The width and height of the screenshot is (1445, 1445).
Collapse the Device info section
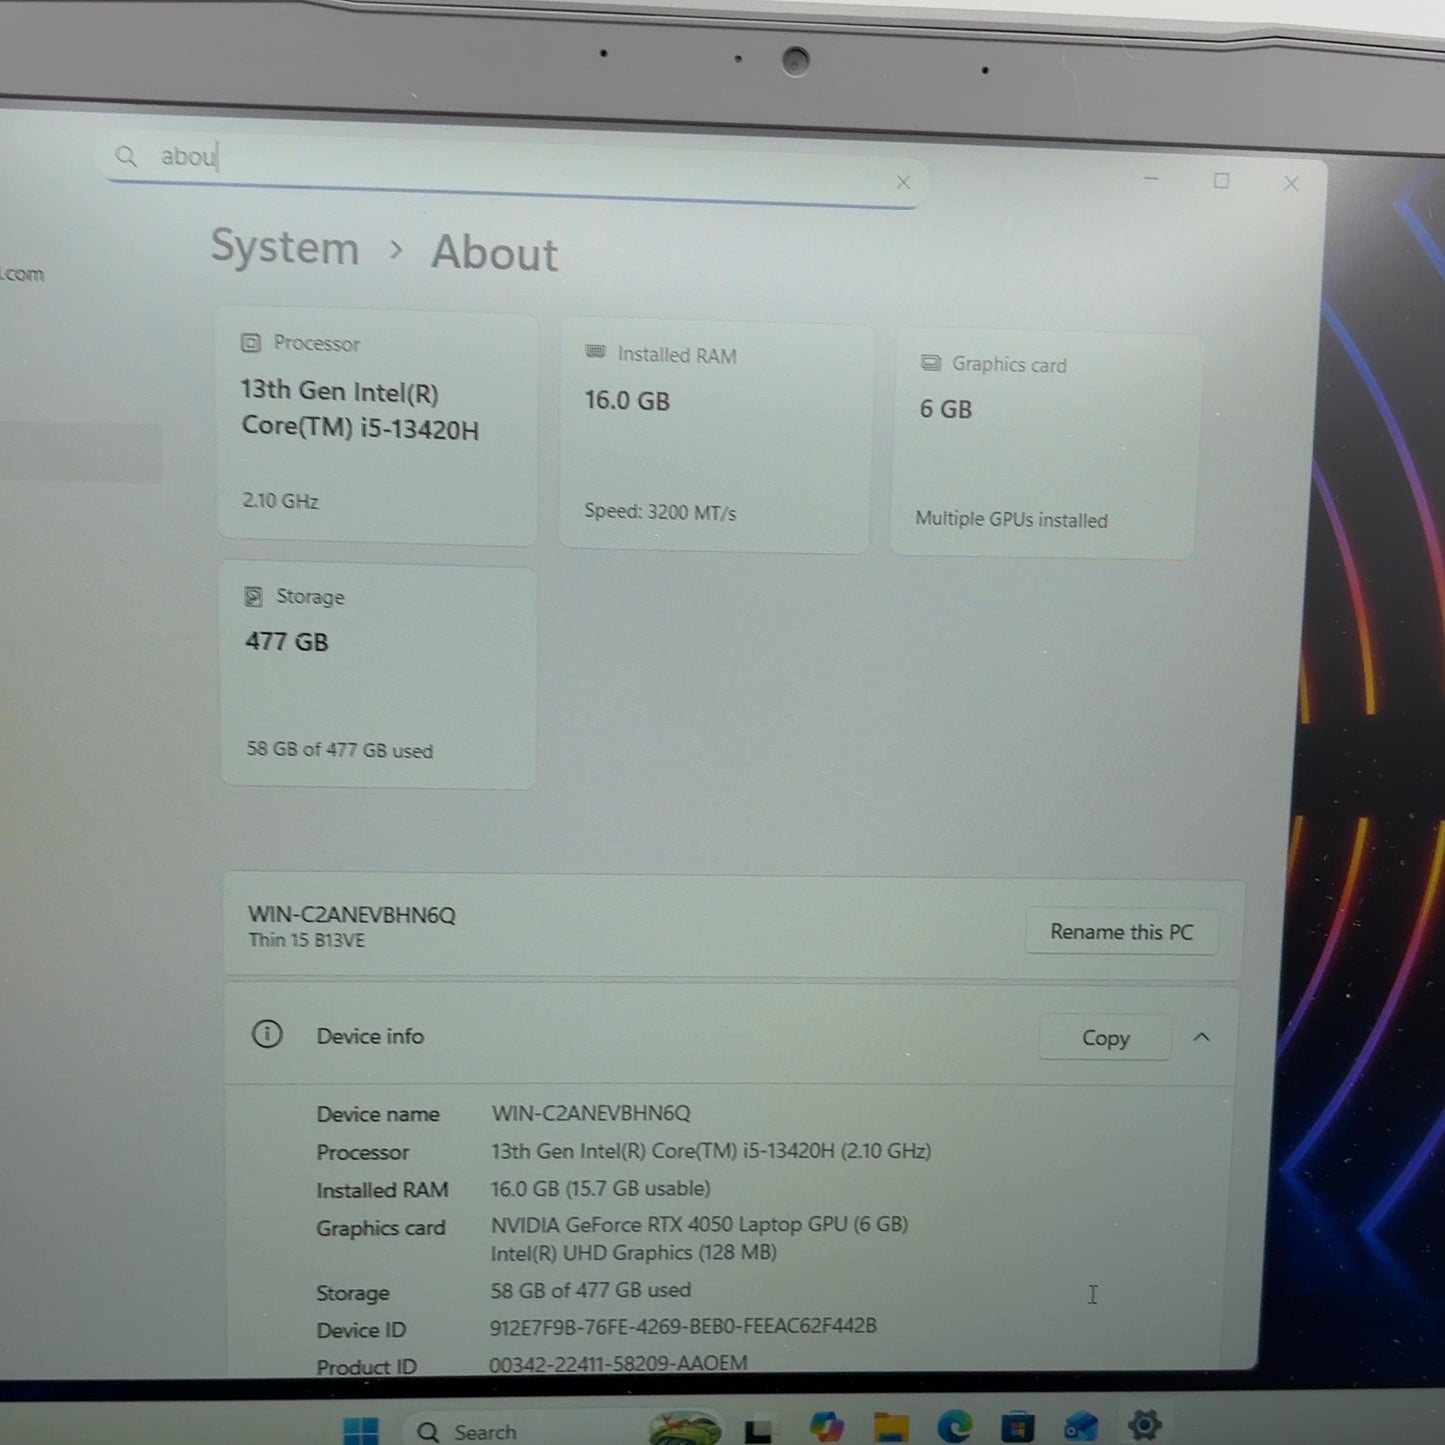pyautogui.click(x=1201, y=1038)
